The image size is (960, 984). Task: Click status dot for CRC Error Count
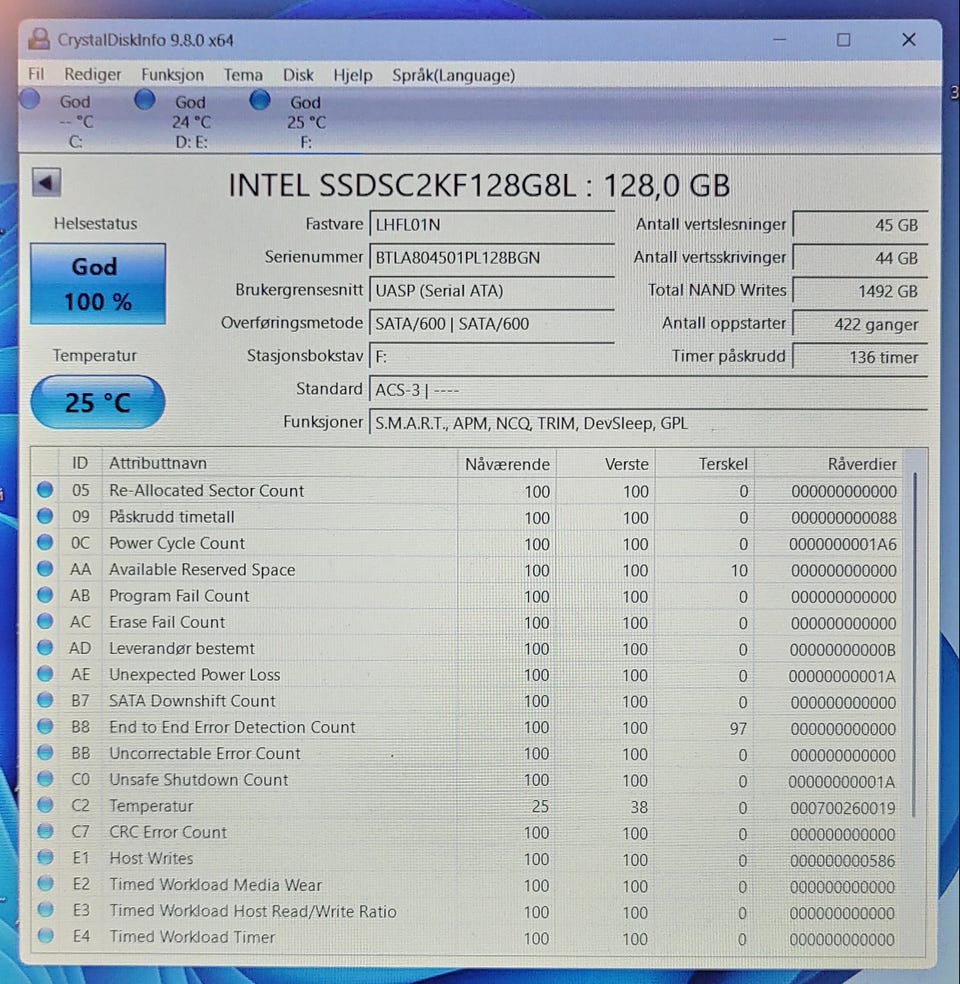[x=45, y=831]
